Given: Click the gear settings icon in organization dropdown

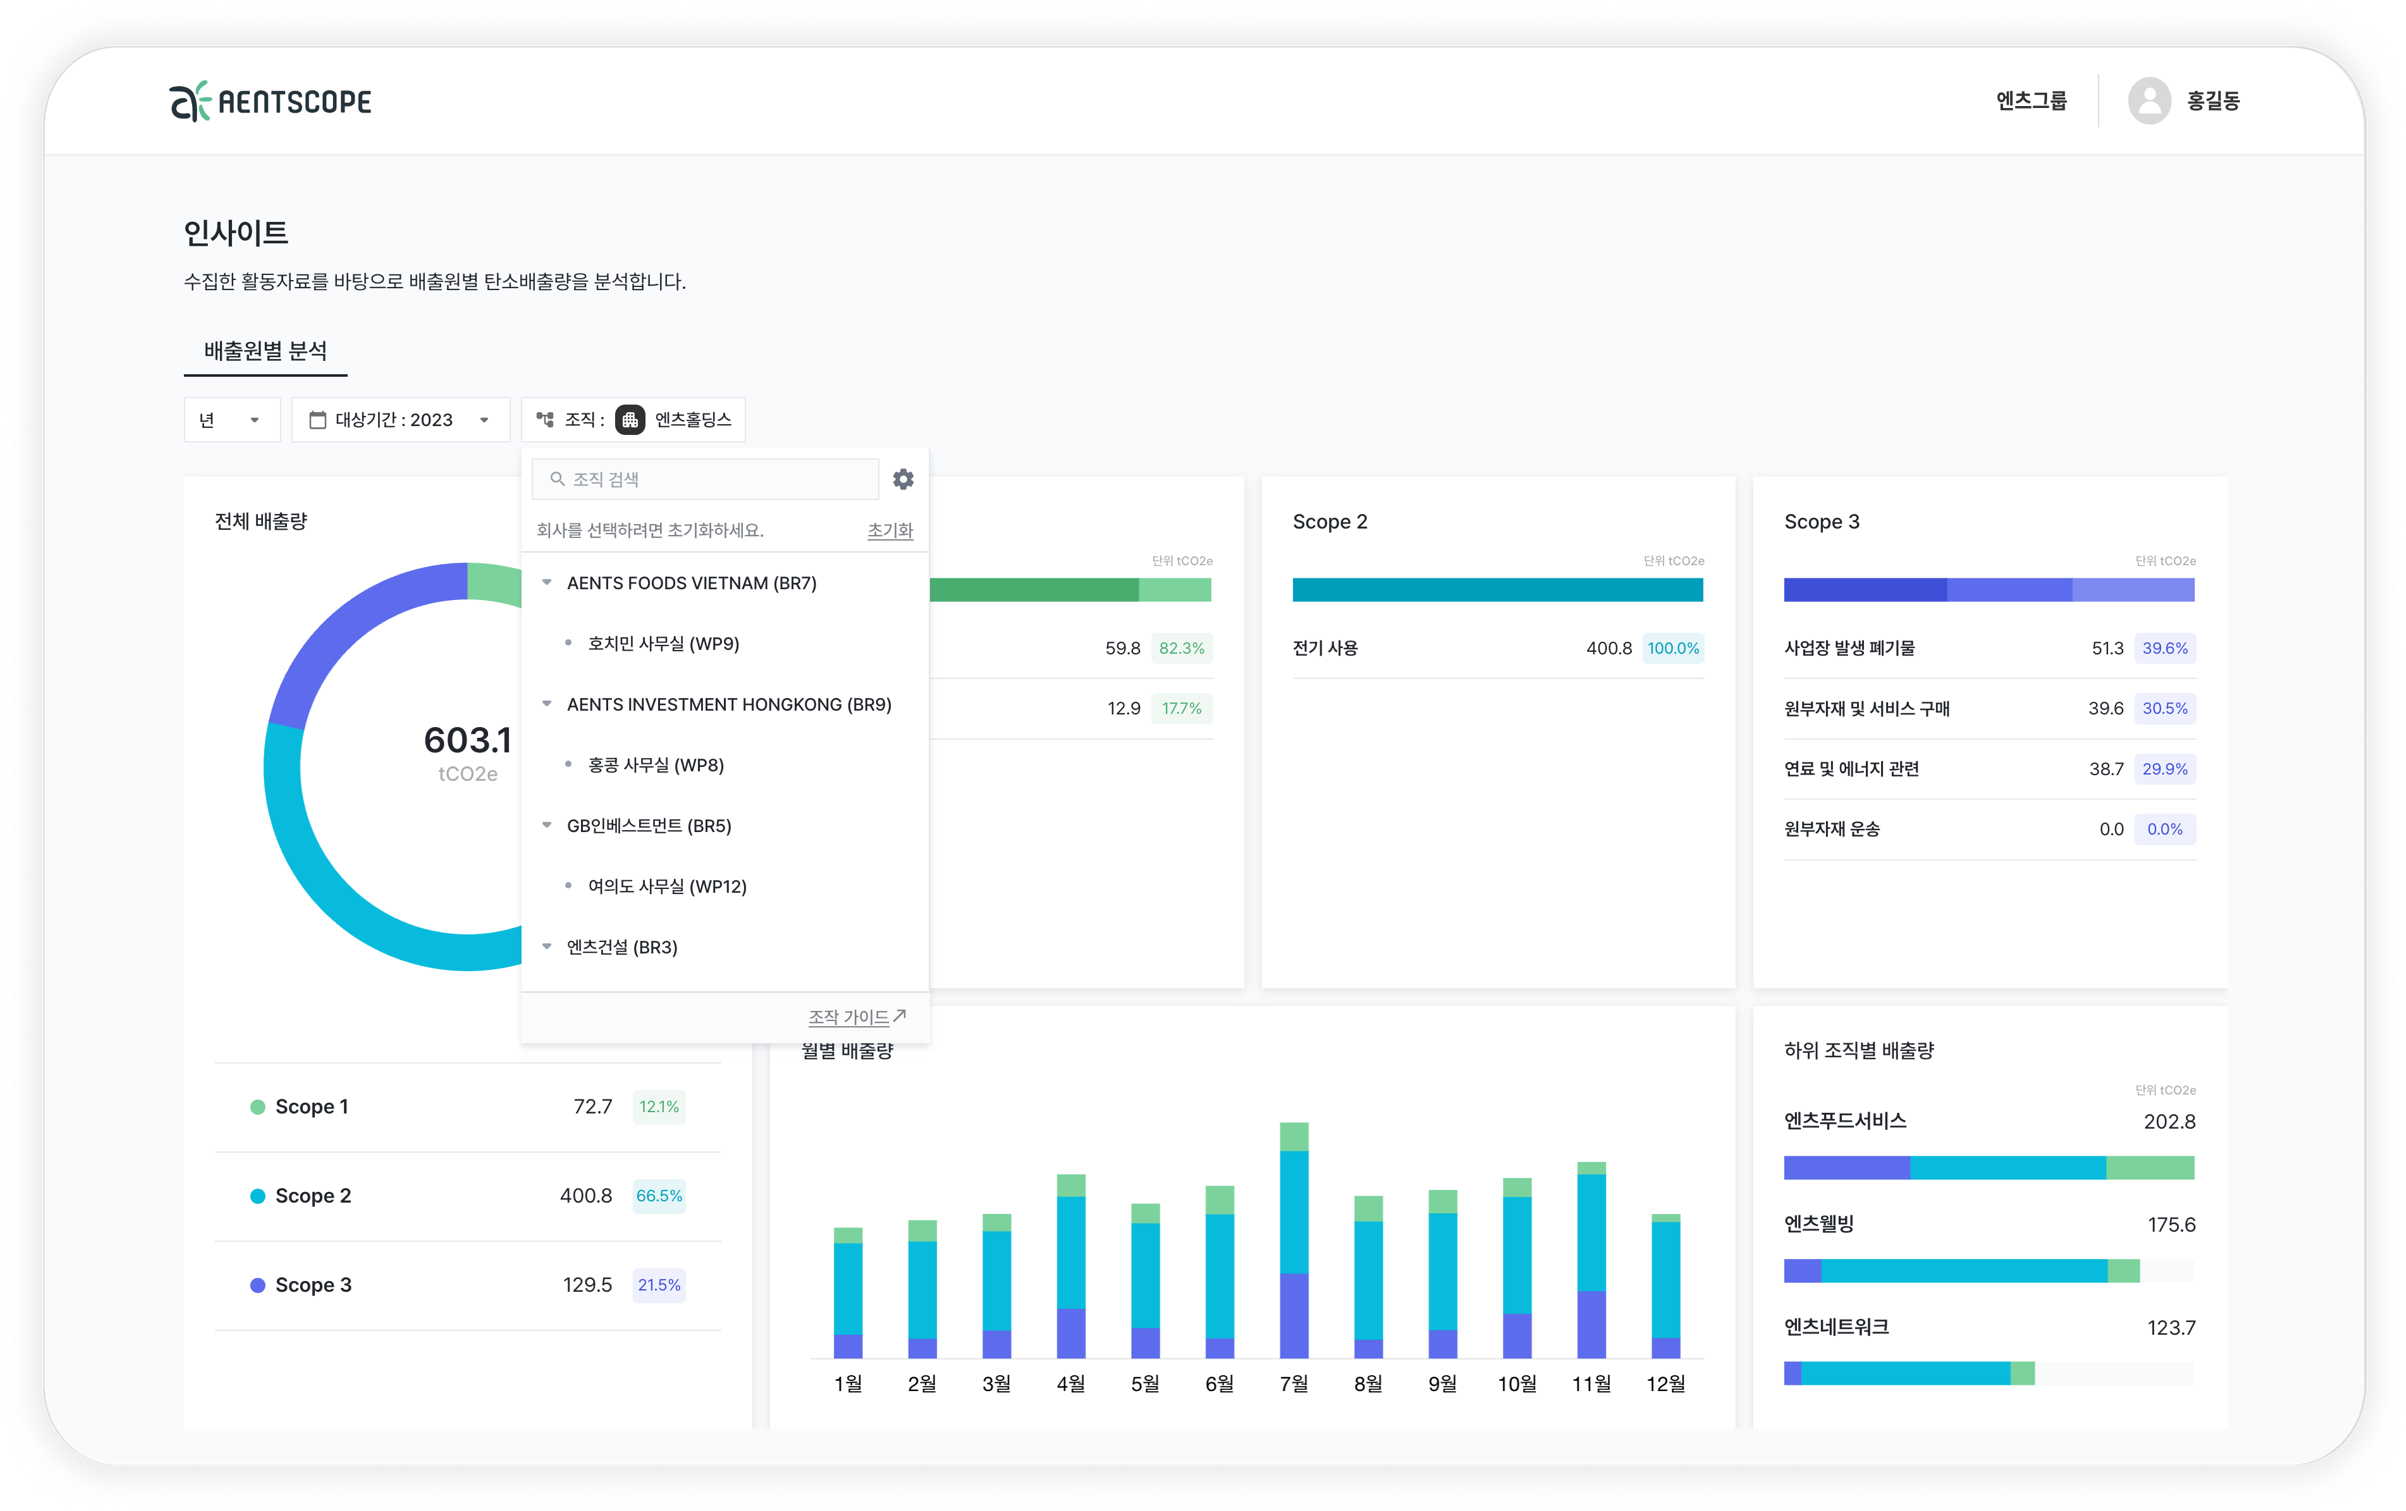Looking at the screenshot, I should 903,479.
